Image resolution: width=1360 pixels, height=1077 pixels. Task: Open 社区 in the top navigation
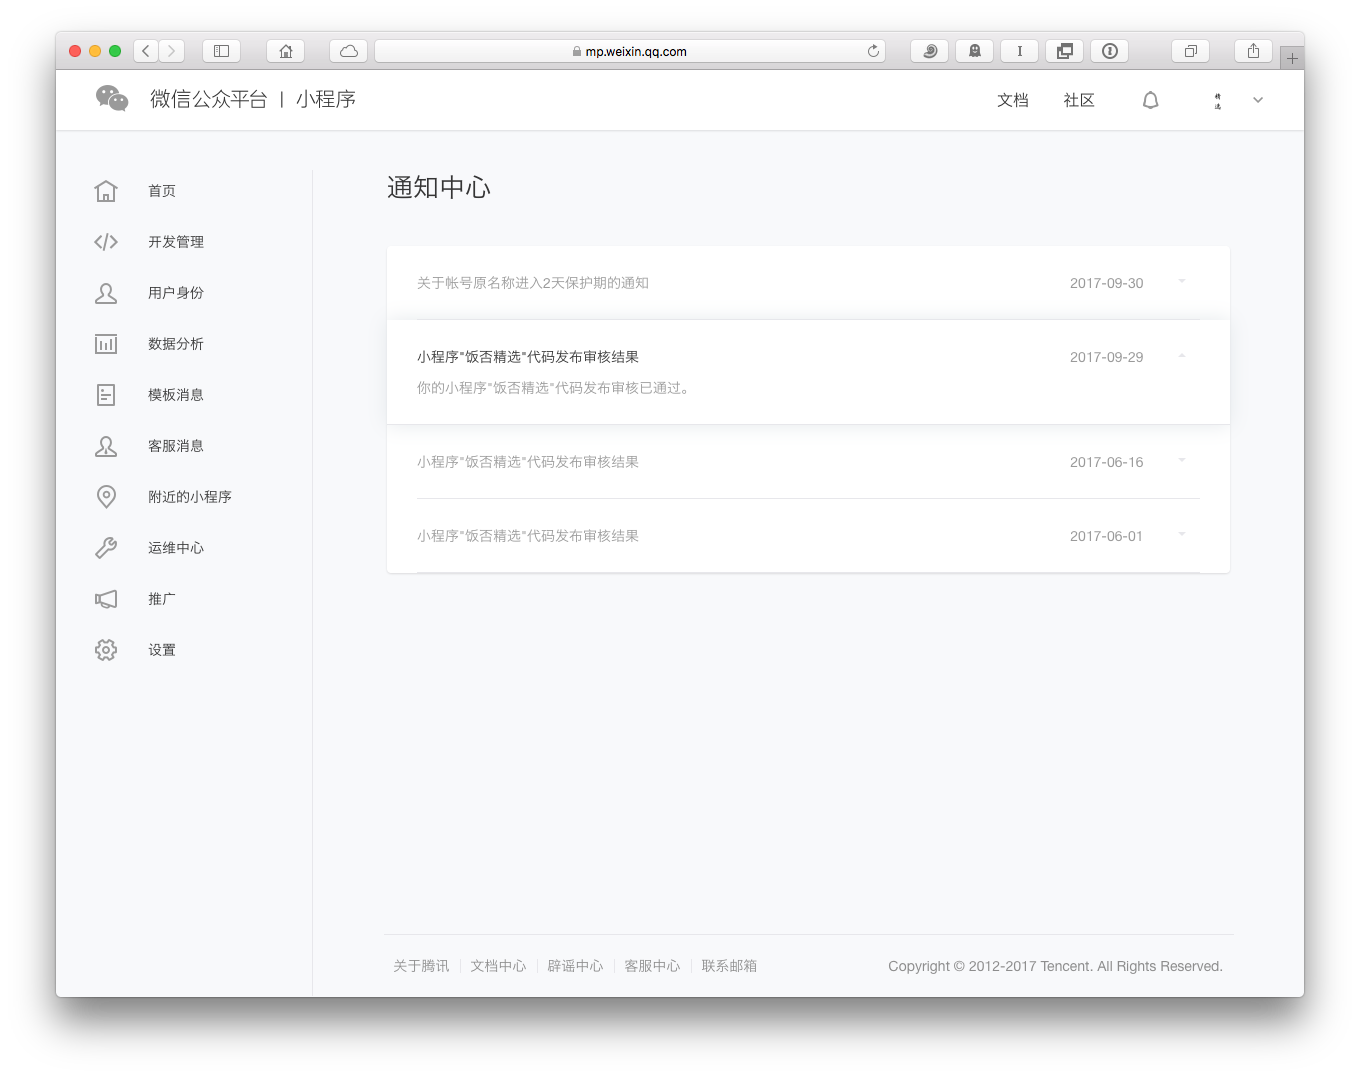coord(1079,100)
